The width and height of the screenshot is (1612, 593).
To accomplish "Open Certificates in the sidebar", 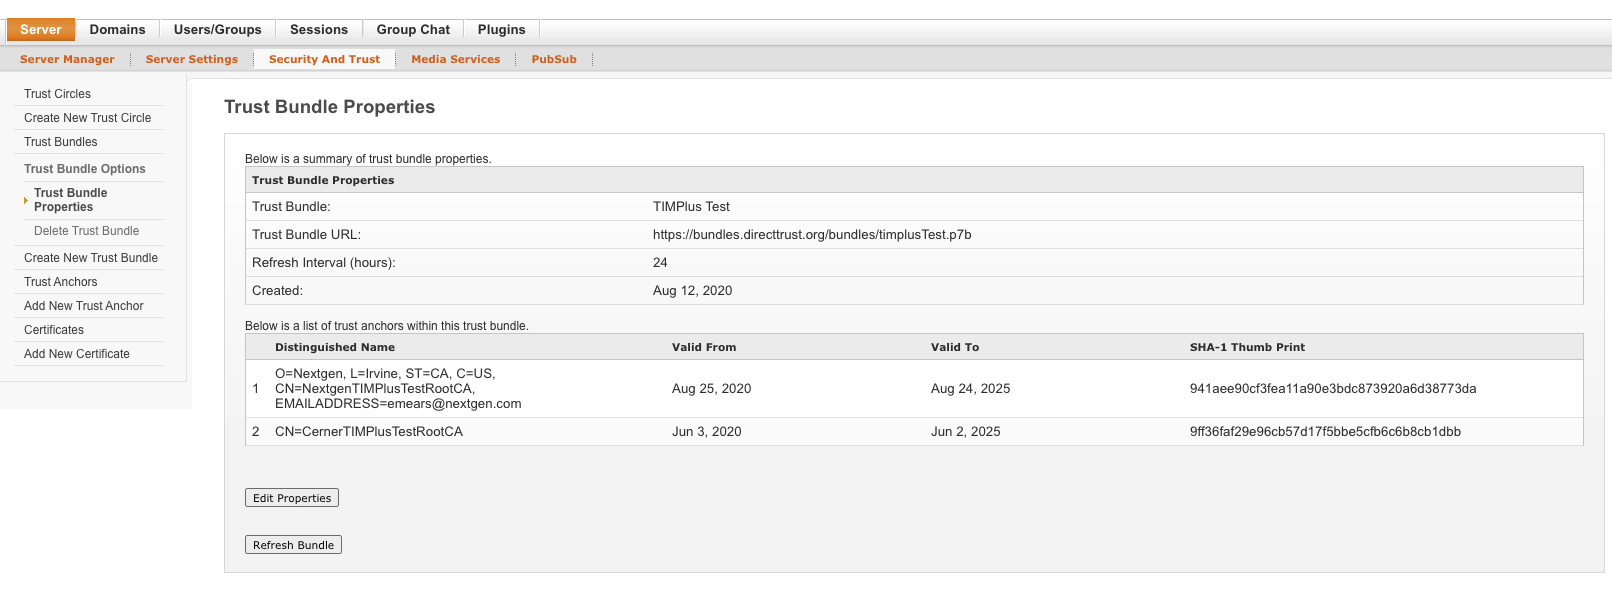I will pyautogui.click(x=54, y=330).
